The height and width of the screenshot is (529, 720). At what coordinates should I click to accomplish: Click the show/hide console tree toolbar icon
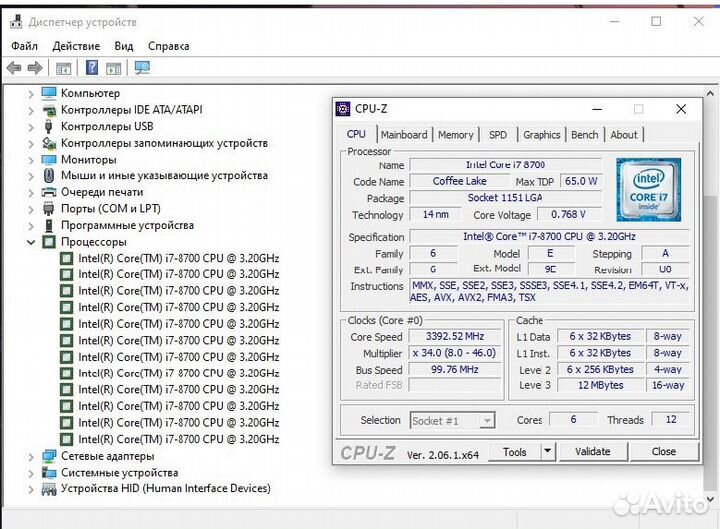coord(63,69)
